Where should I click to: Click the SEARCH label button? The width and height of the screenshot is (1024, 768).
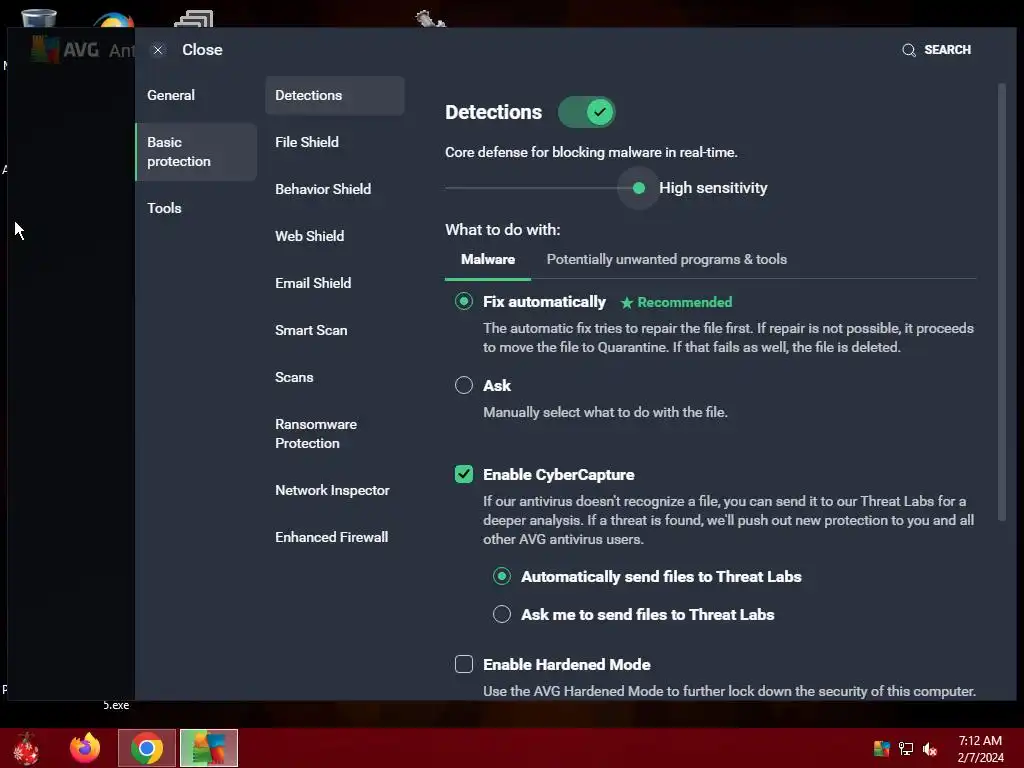pos(948,50)
